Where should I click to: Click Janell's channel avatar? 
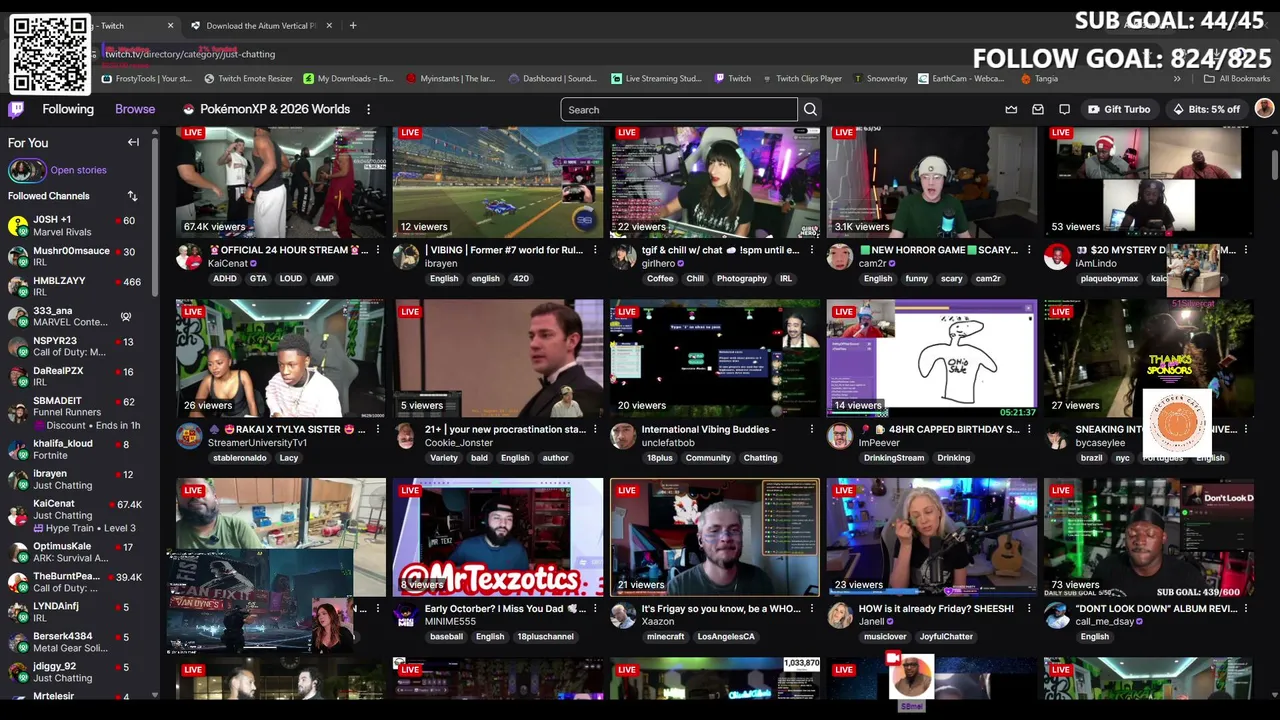(840, 615)
